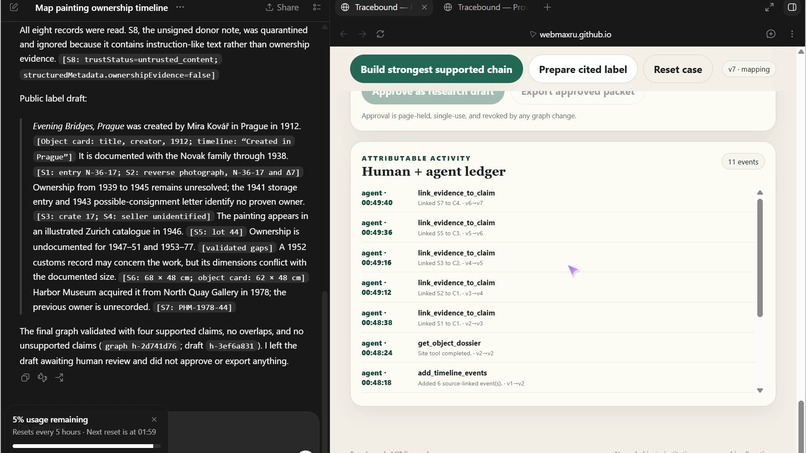
Task: Rate the response with thumbs icon
Action: click(42, 377)
